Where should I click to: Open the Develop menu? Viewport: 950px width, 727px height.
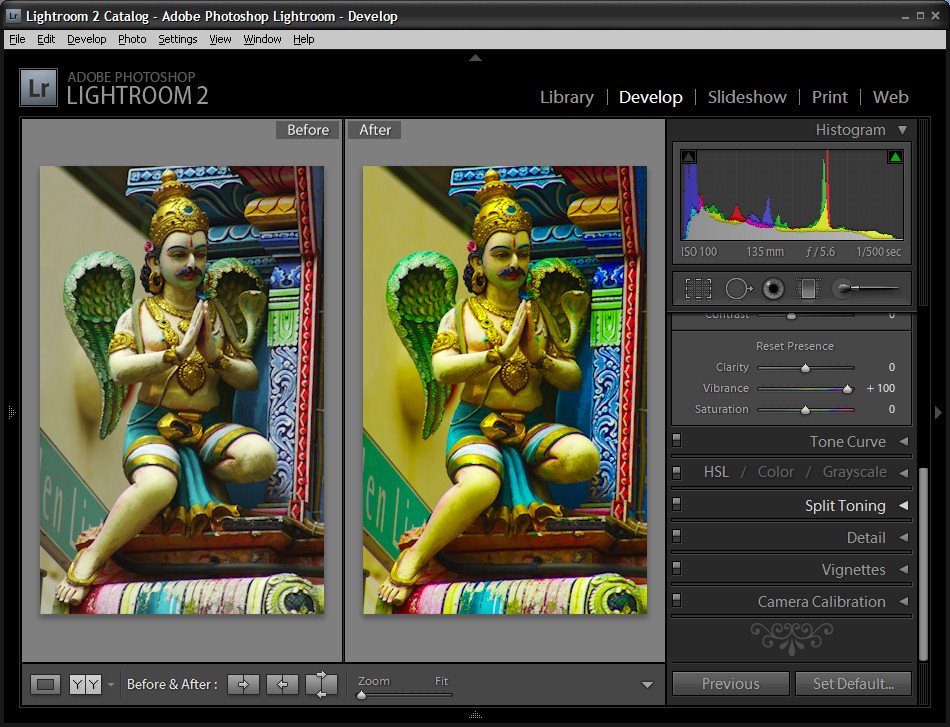(87, 39)
